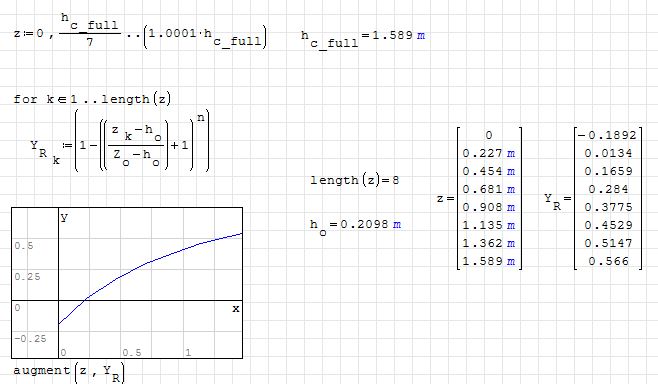Click the x axis label on plot
658x384 pixels.
click(x=236, y=309)
